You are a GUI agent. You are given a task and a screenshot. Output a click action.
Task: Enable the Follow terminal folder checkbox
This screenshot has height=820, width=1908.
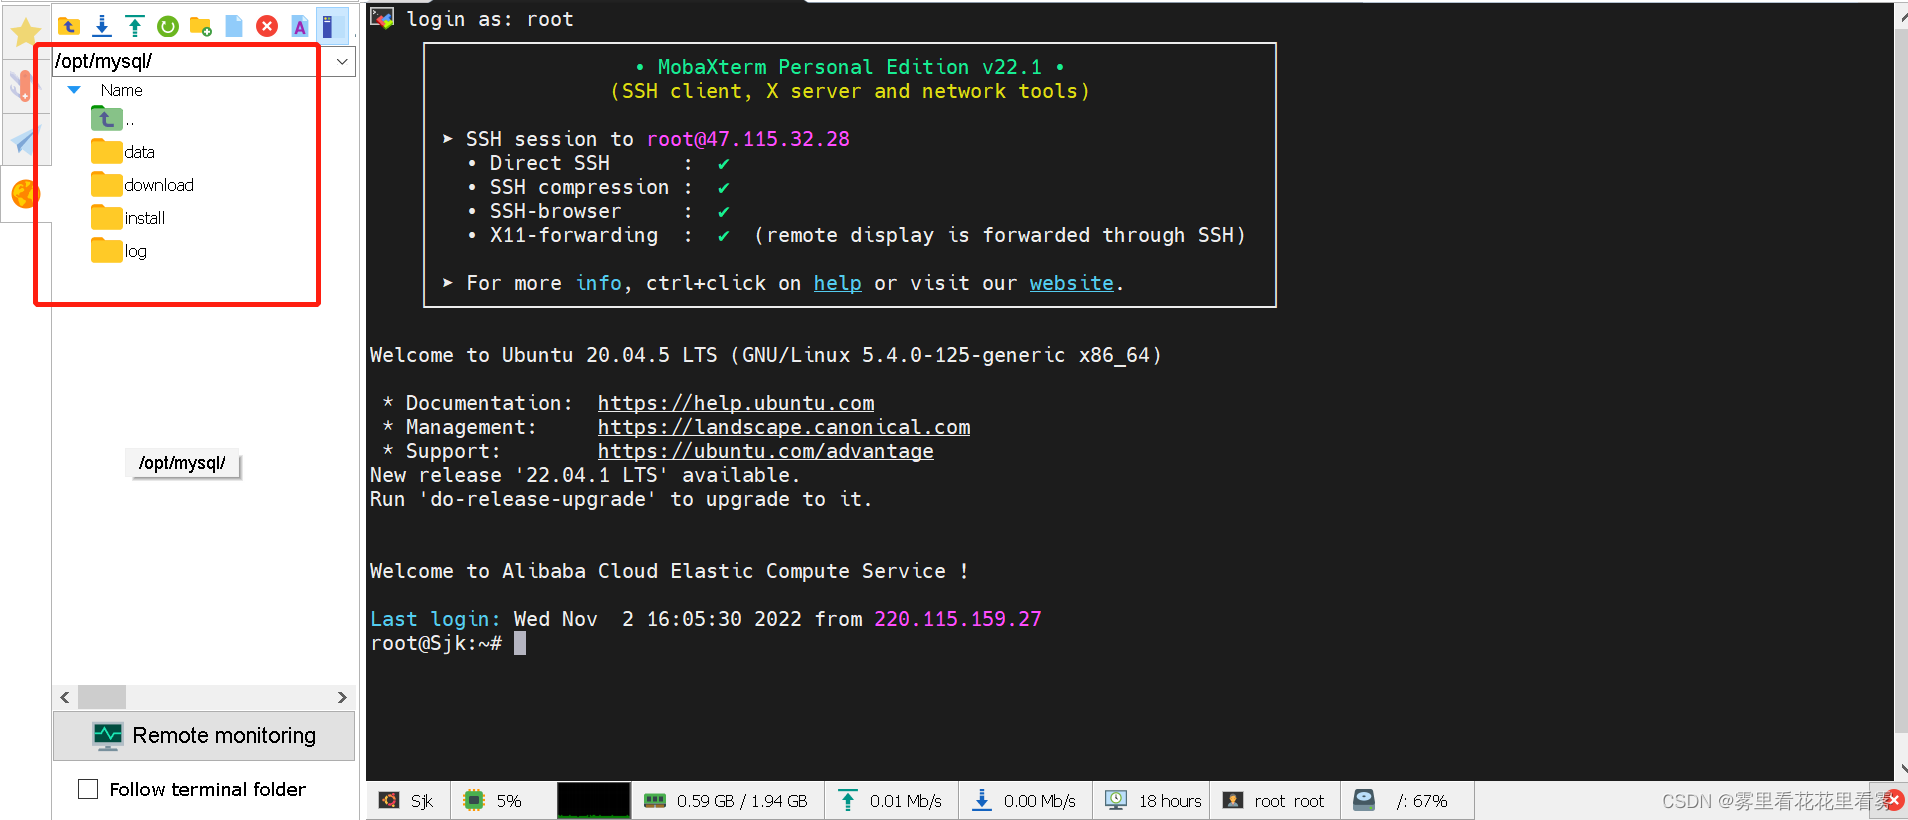coord(88,789)
